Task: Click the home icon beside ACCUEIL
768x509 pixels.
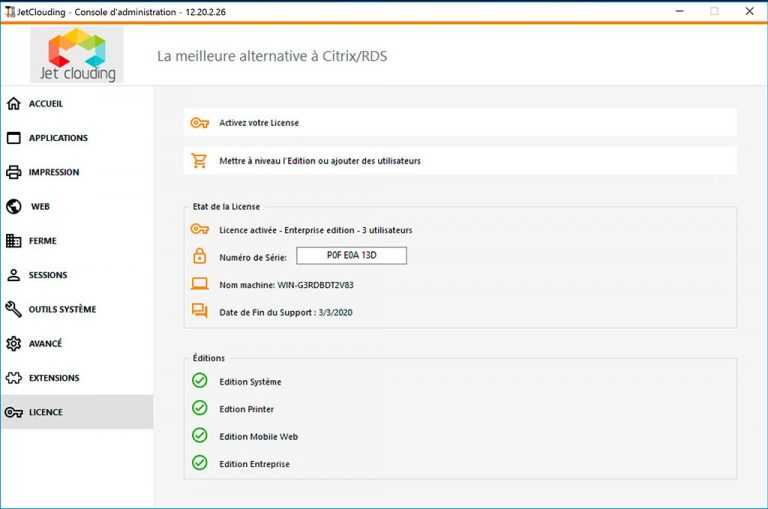Action: pos(14,103)
